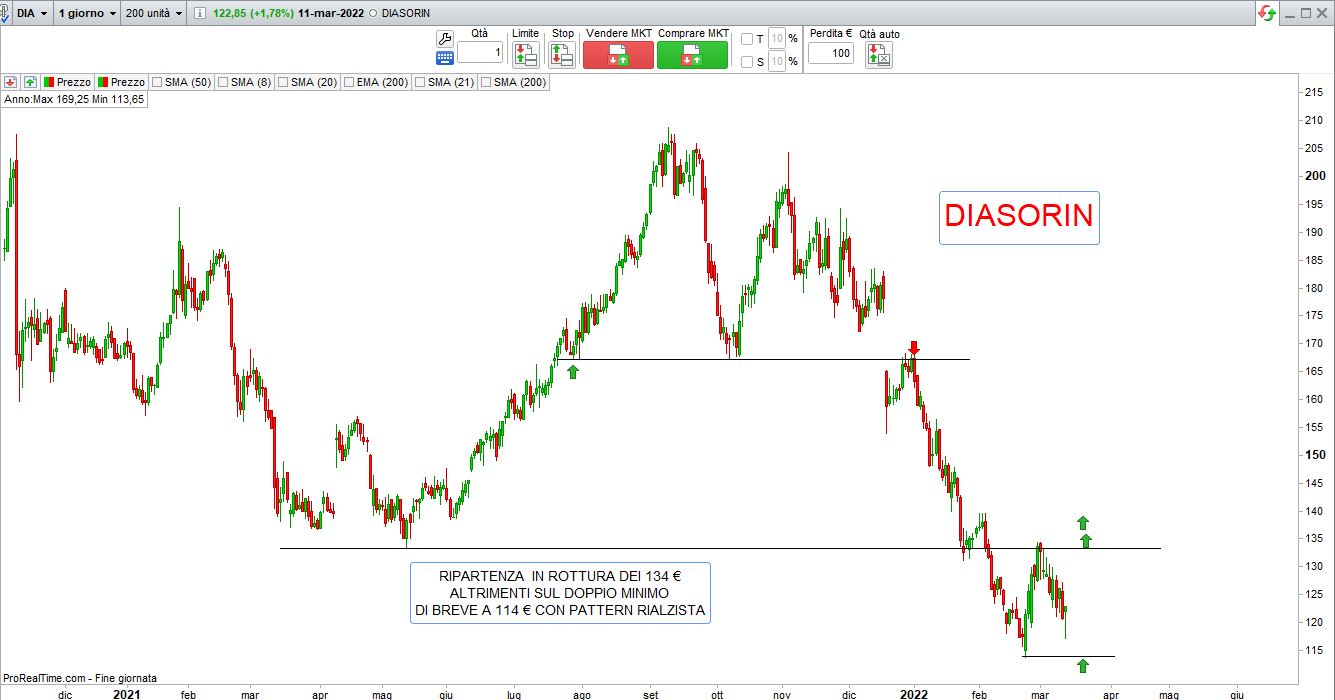Tick the T percentage checkbox
This screenshot has width=1335, height=700.
tap(747, 39)
